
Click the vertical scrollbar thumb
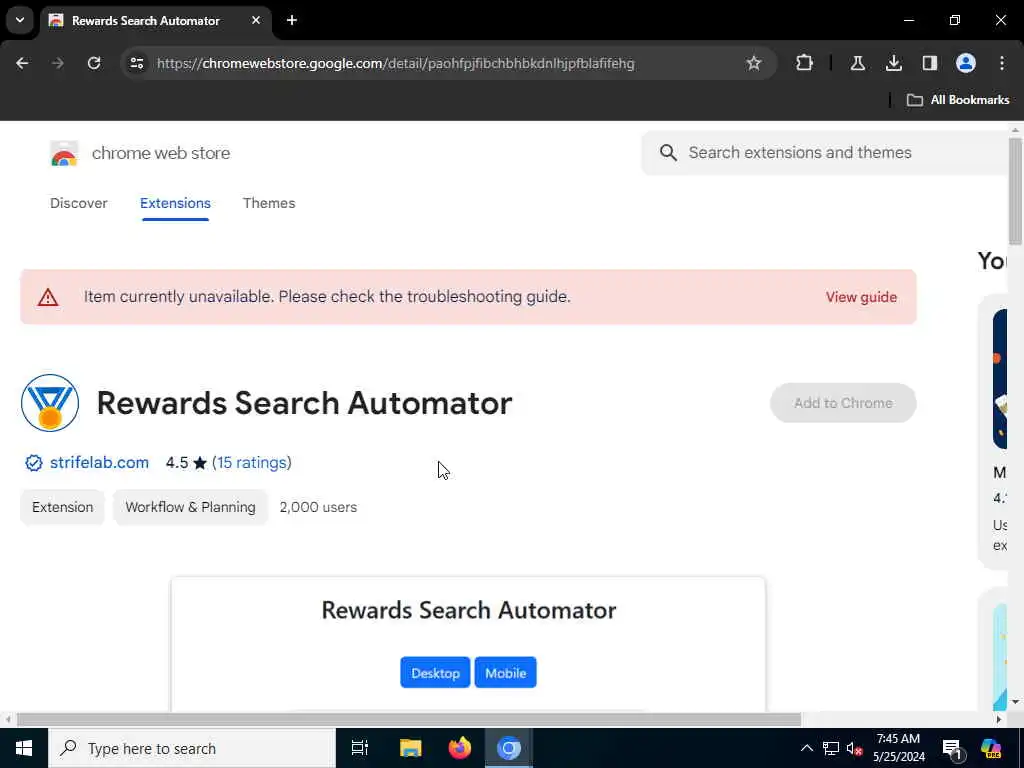click(1015, 191)
